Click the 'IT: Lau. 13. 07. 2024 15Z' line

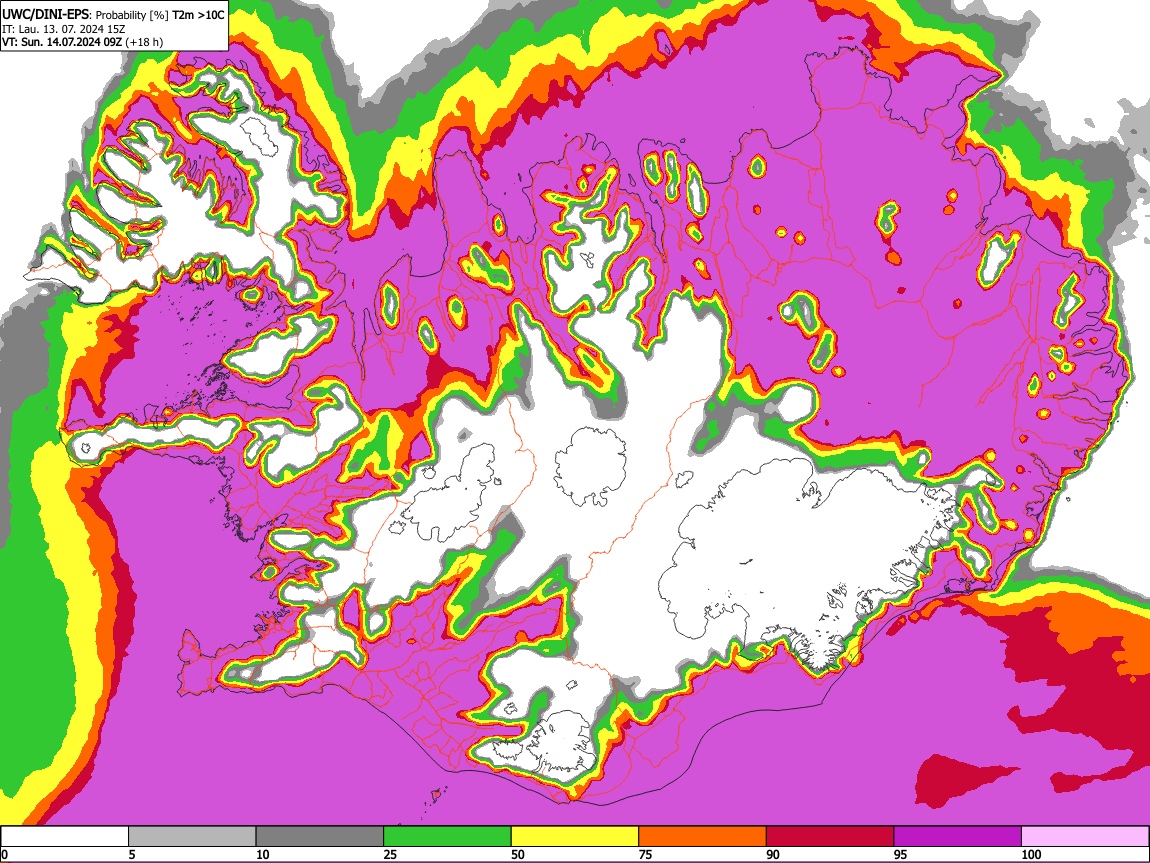[64, 29]
